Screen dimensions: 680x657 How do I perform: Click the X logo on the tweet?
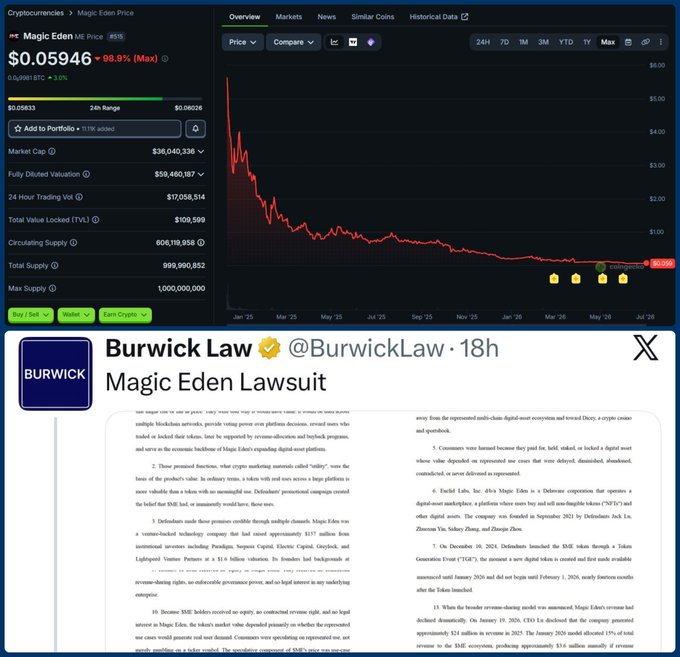pos(645,348)
